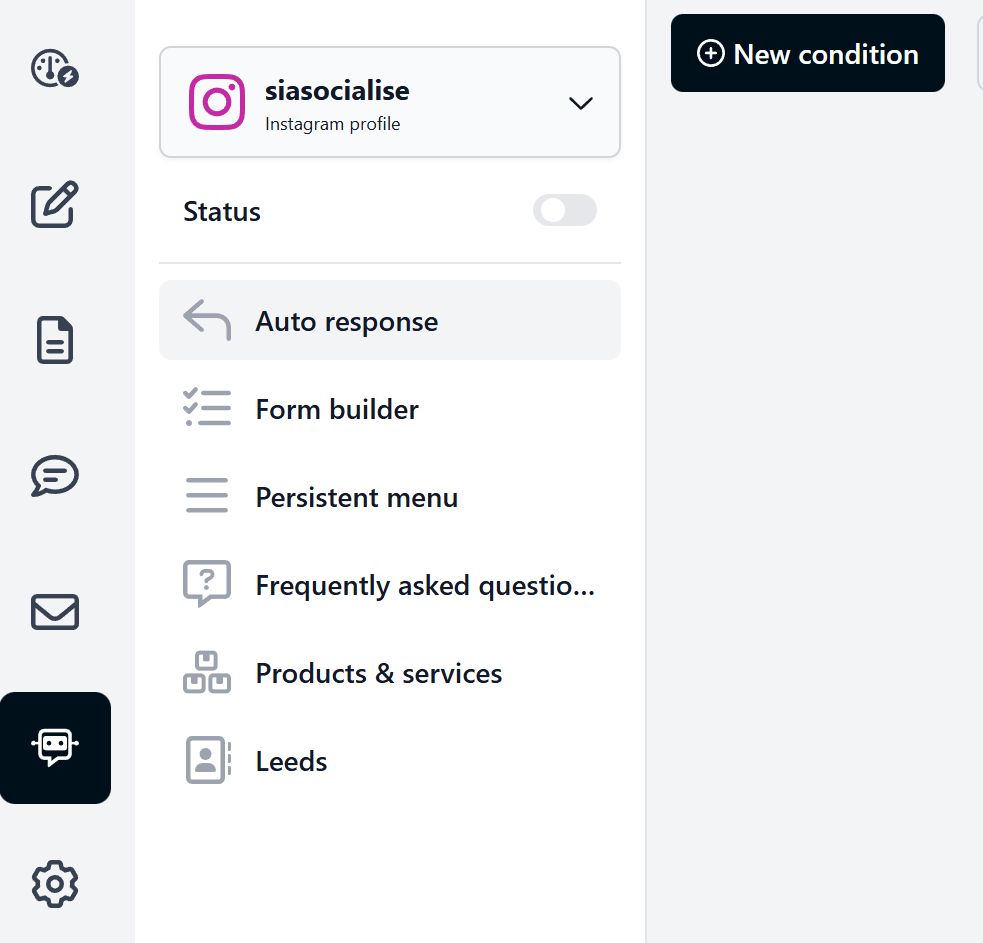983x943 pixels.
Task: Open the chevron on the Instagram profile selector
Action: pyautogui.click(x=580, y=102)
